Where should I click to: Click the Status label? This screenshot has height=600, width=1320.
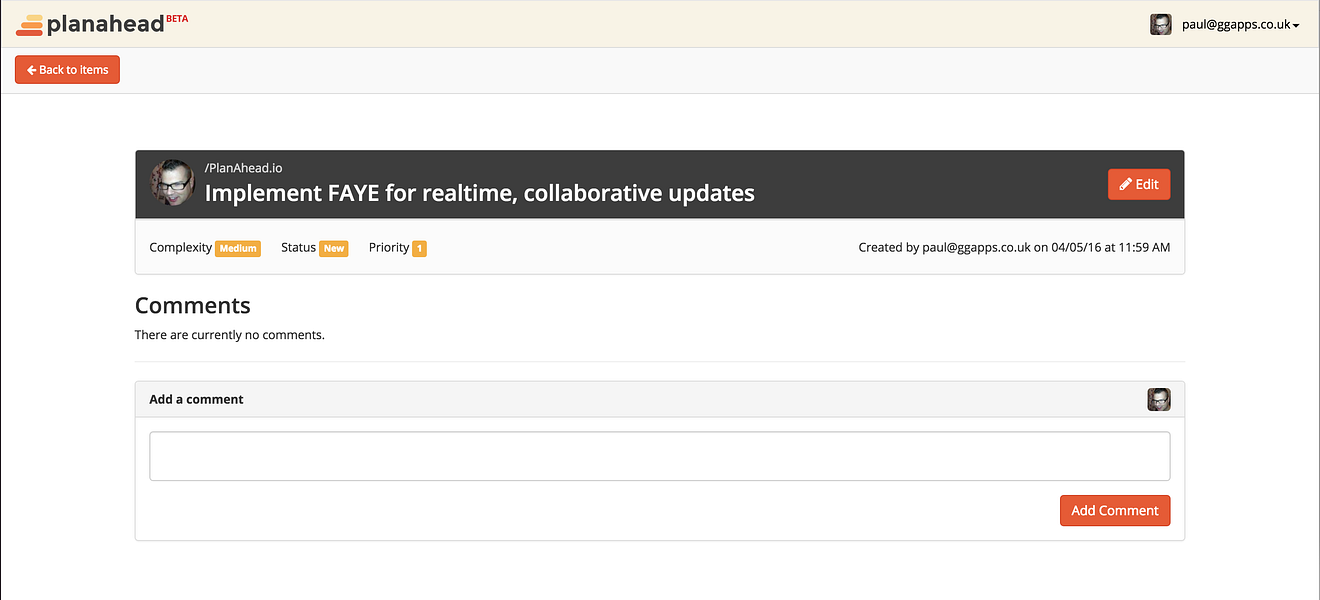pyautogui.click(x=298, y=247)
